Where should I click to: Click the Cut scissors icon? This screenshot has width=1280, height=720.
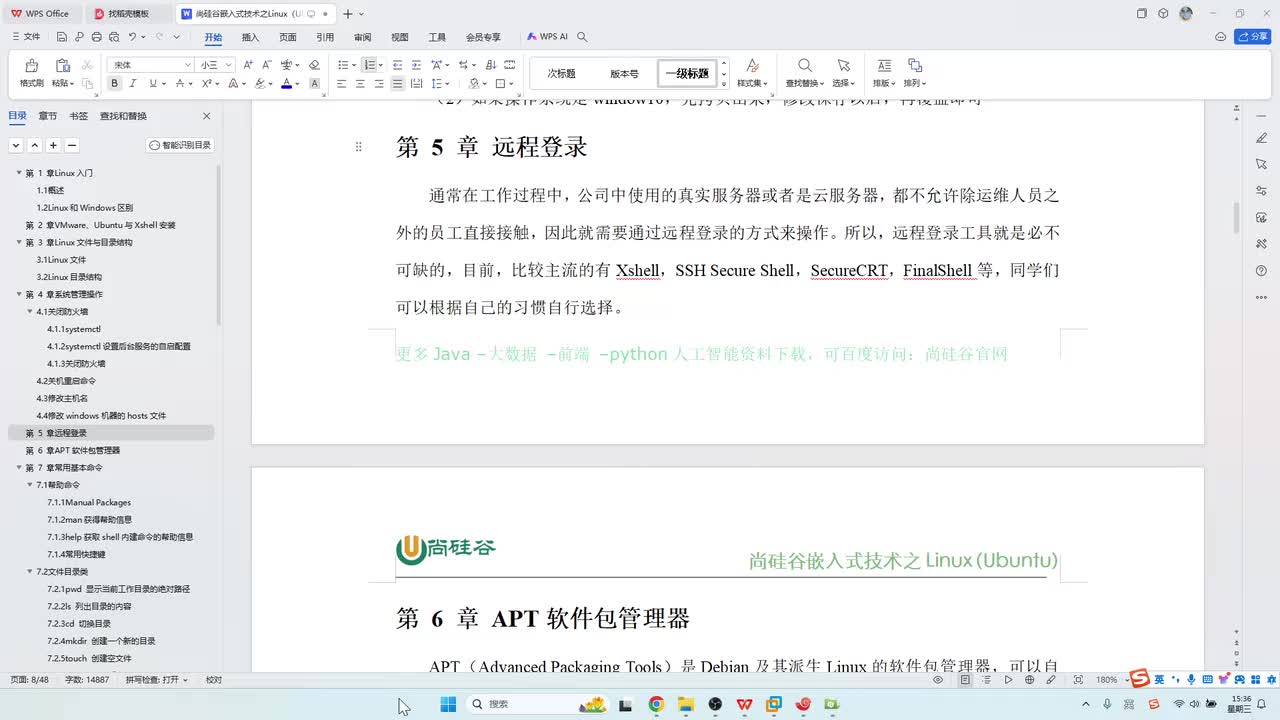click(87, 65)
